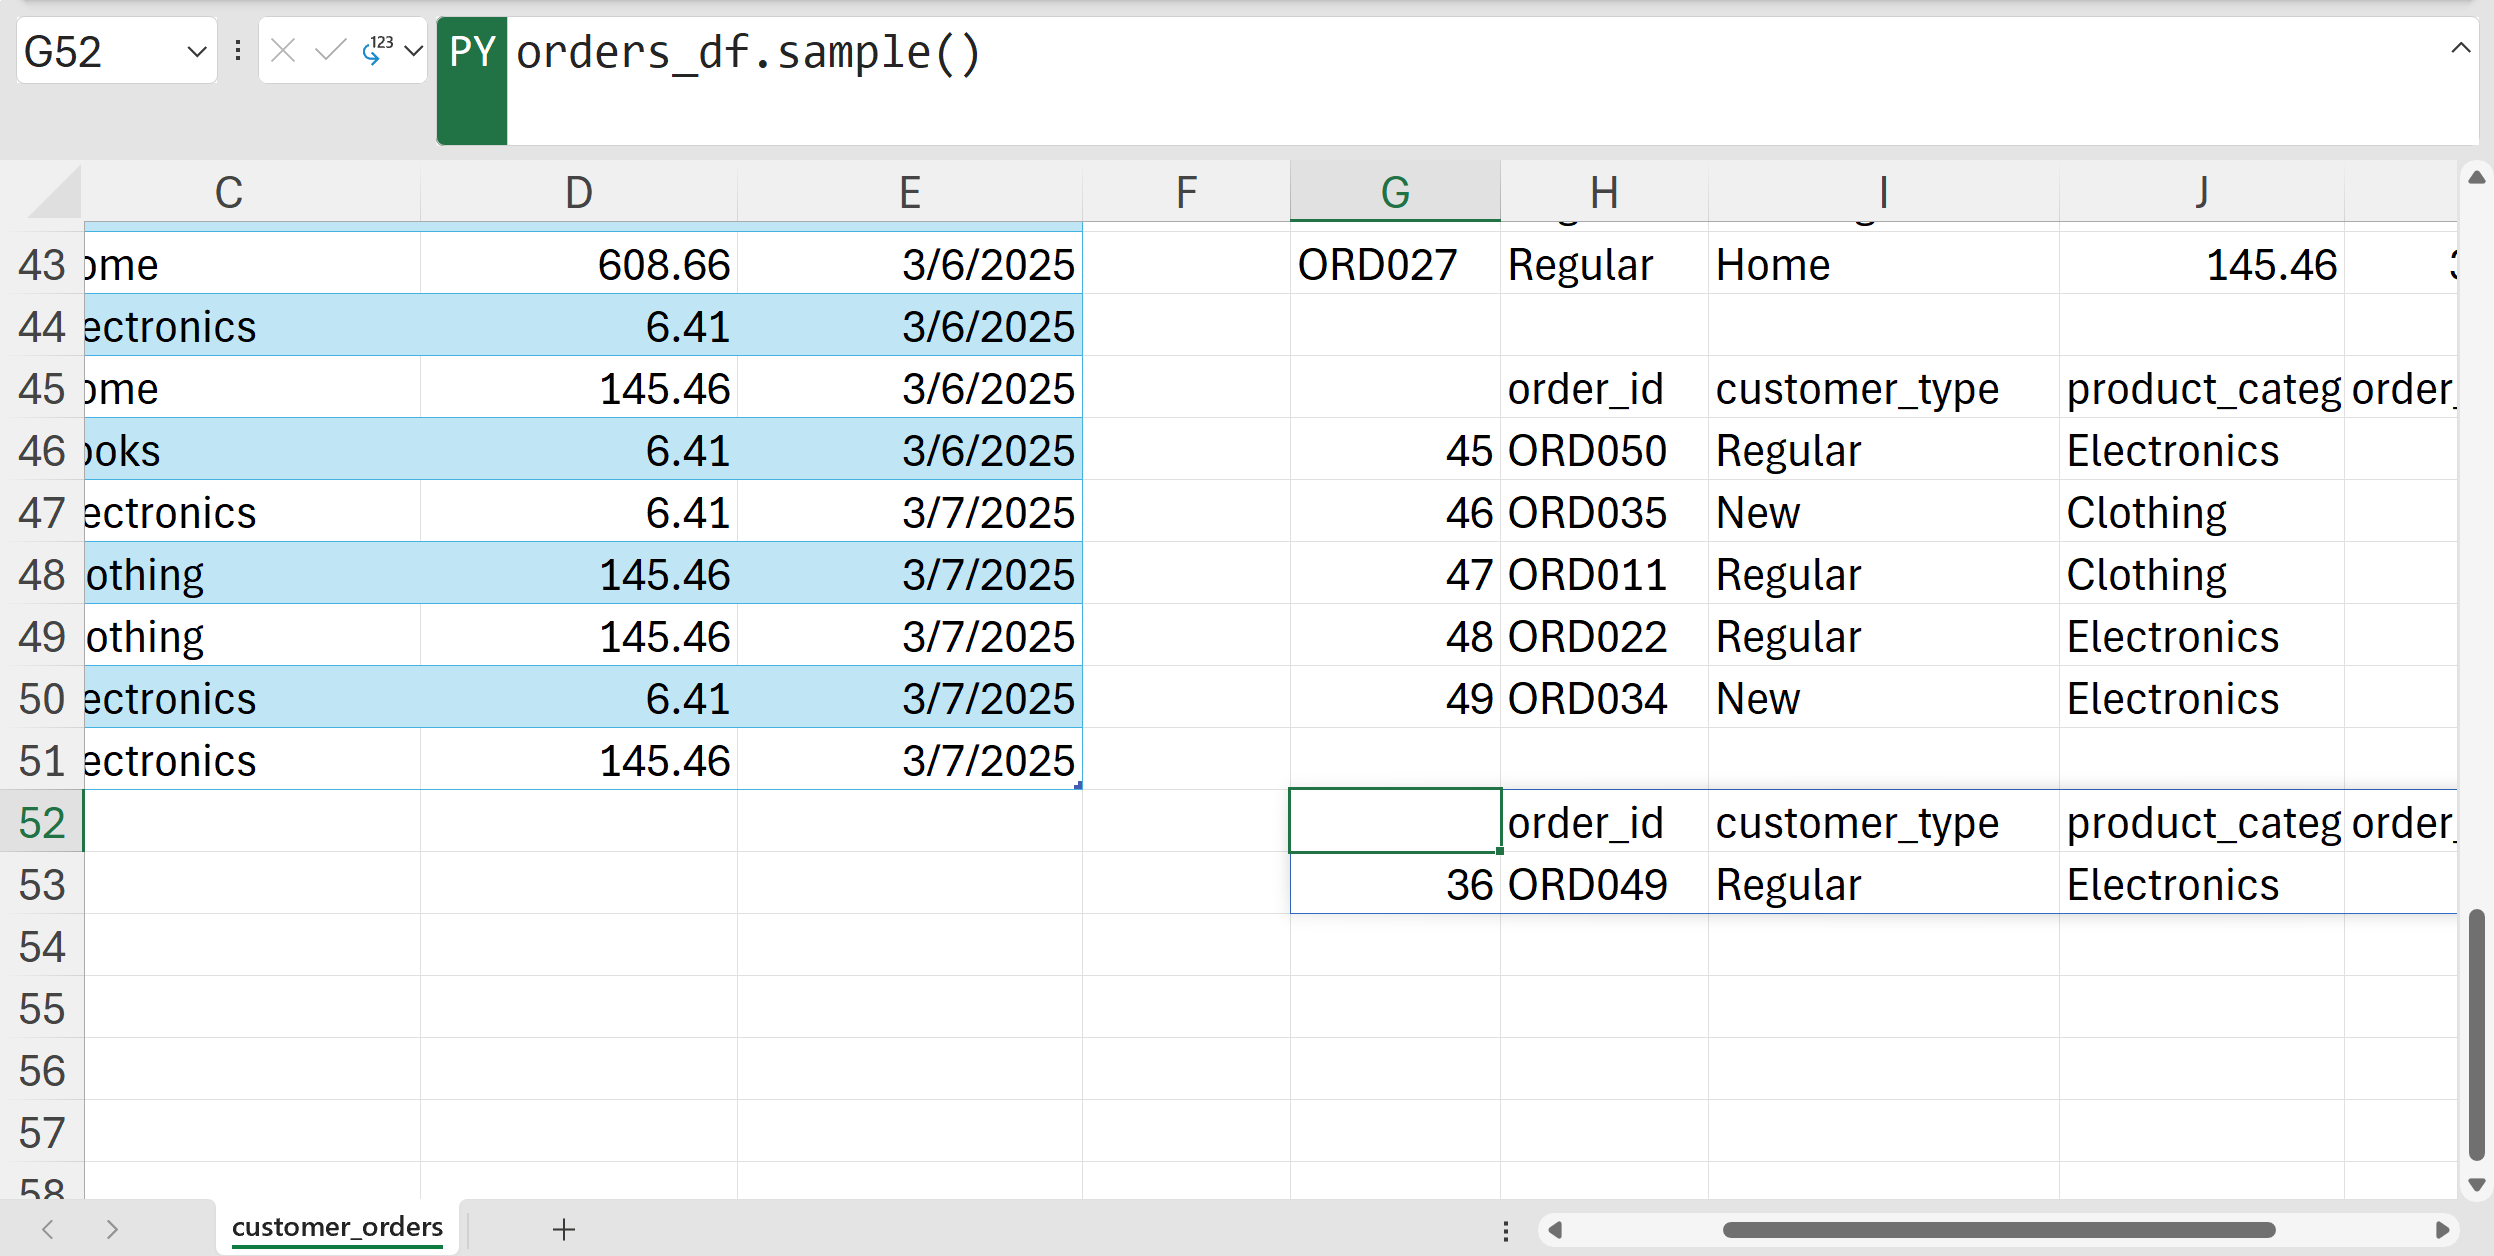The height and width of the screenshot is (1256, 2494).
Task: Expand the Python output type dropdown
Action: click(x=413, y=50)
